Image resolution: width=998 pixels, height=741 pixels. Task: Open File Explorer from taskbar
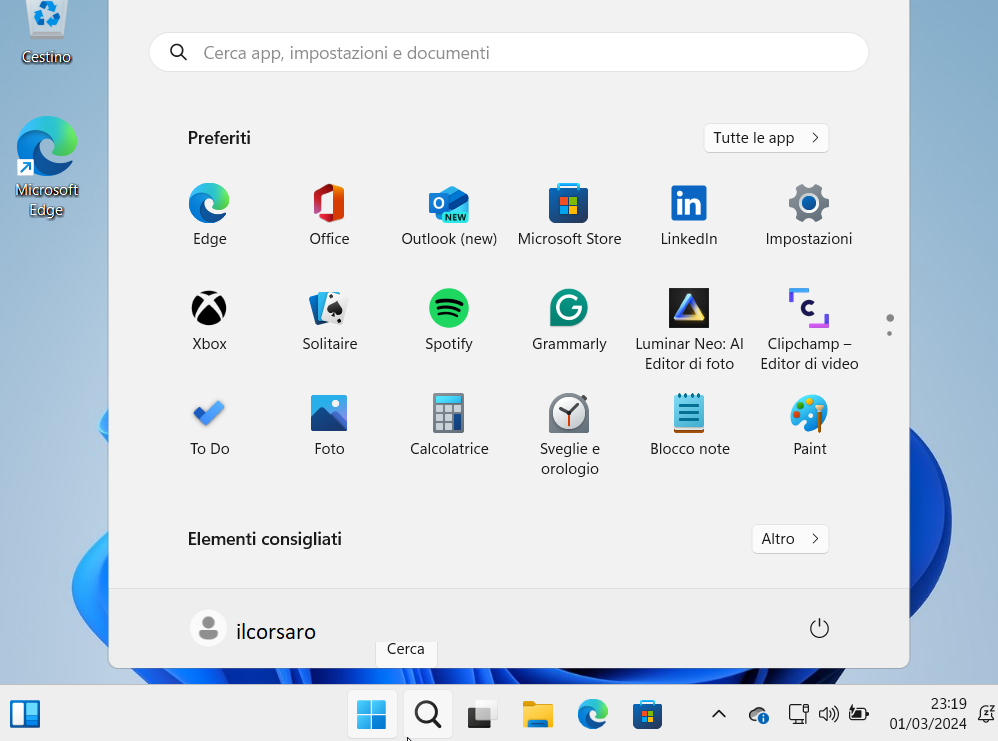[538, 714]
